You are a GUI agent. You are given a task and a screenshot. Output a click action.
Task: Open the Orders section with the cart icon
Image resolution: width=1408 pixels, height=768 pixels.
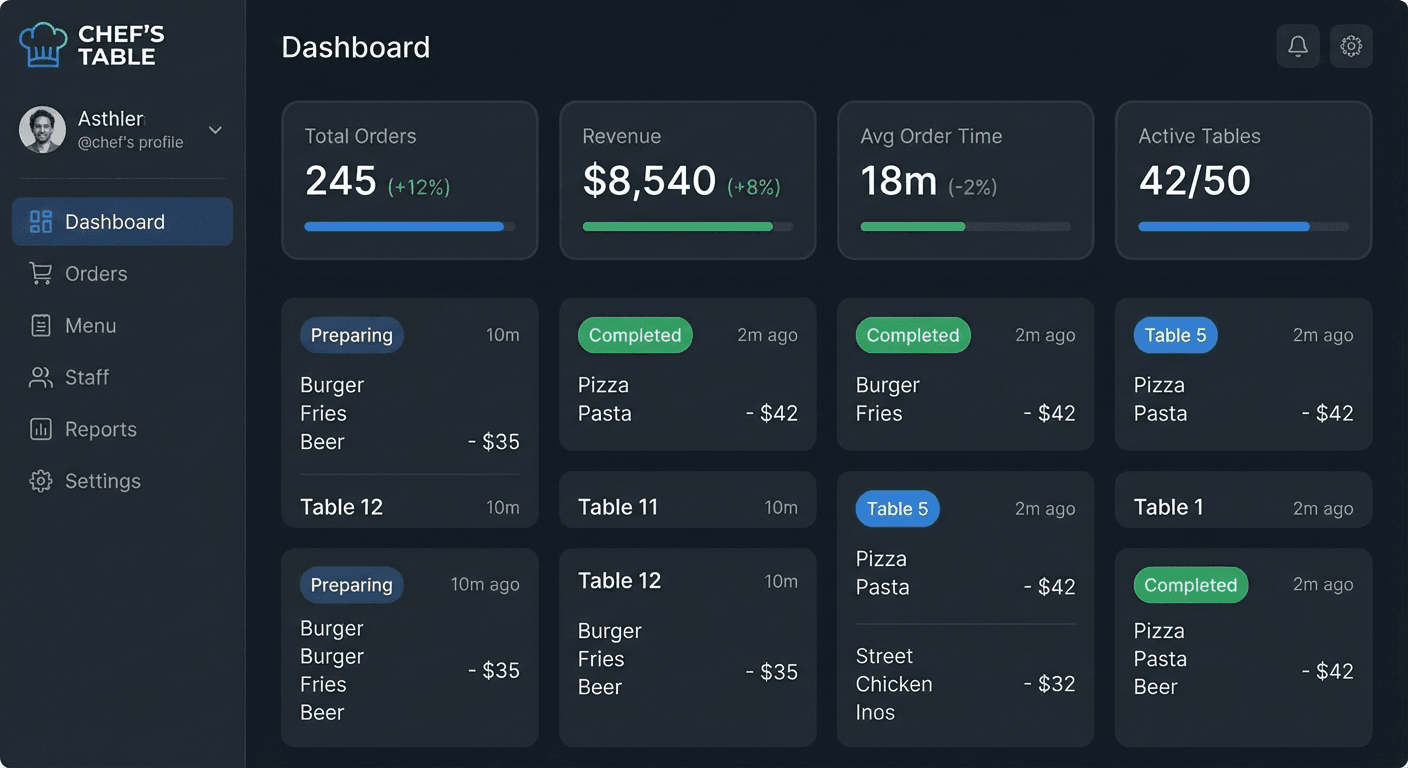tap(40, 273)
